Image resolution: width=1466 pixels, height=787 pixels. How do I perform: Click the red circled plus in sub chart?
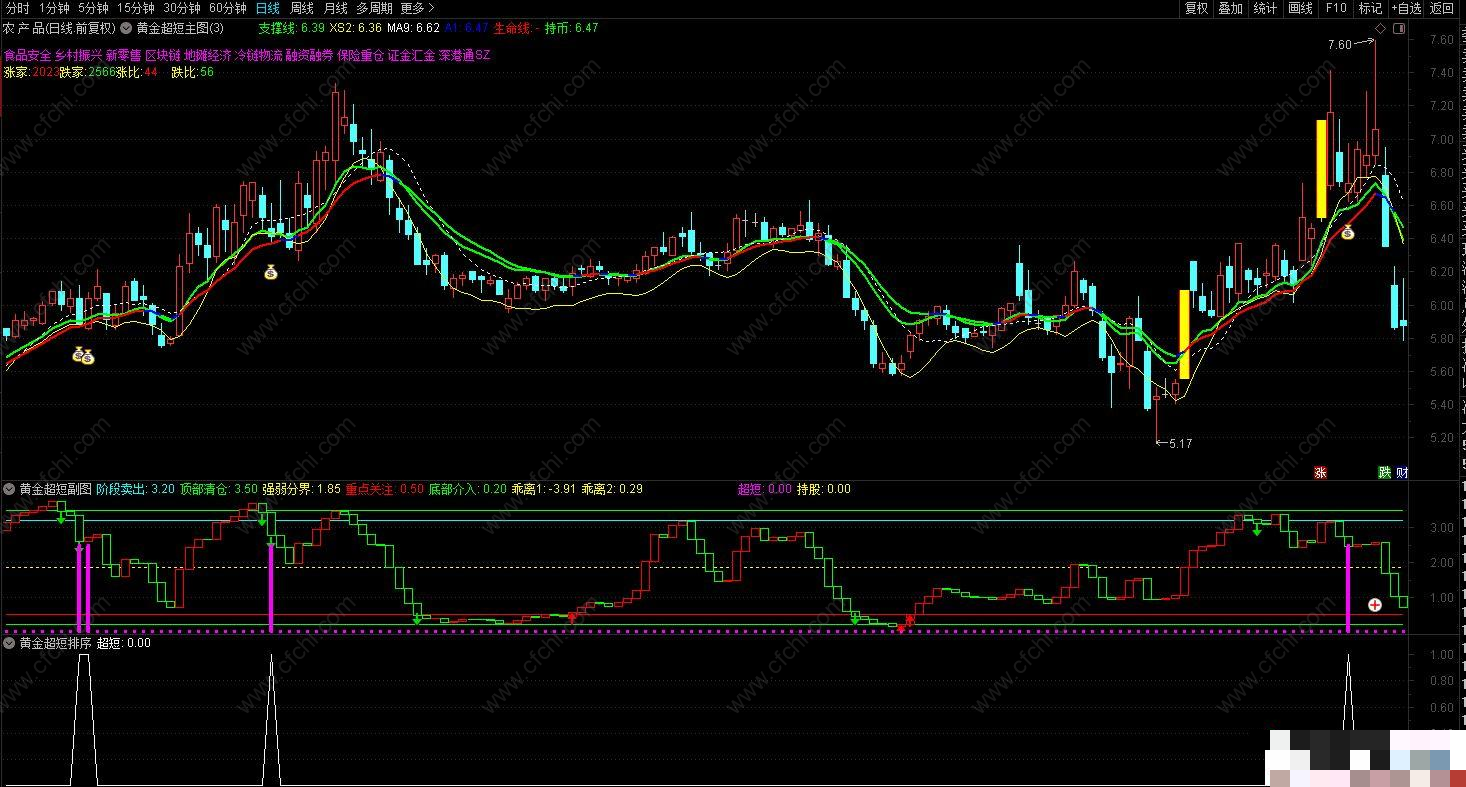pyautogui.click(x=1375, y=604)
